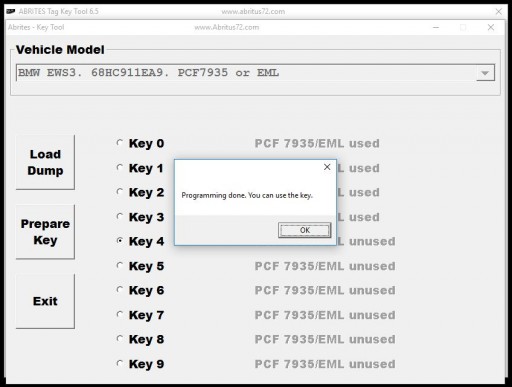
Task: Close the Abrites - Key Tool window
Action: (491, 27)
